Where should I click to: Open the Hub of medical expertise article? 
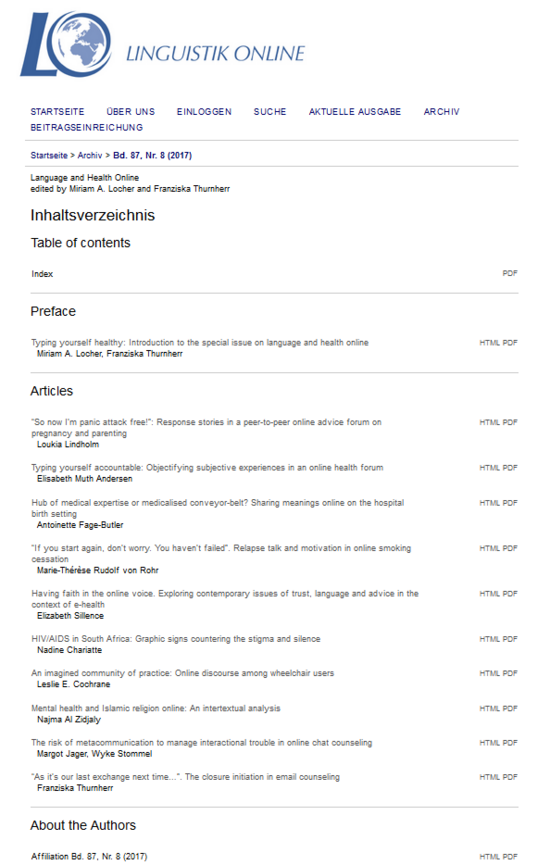[218, 508]
